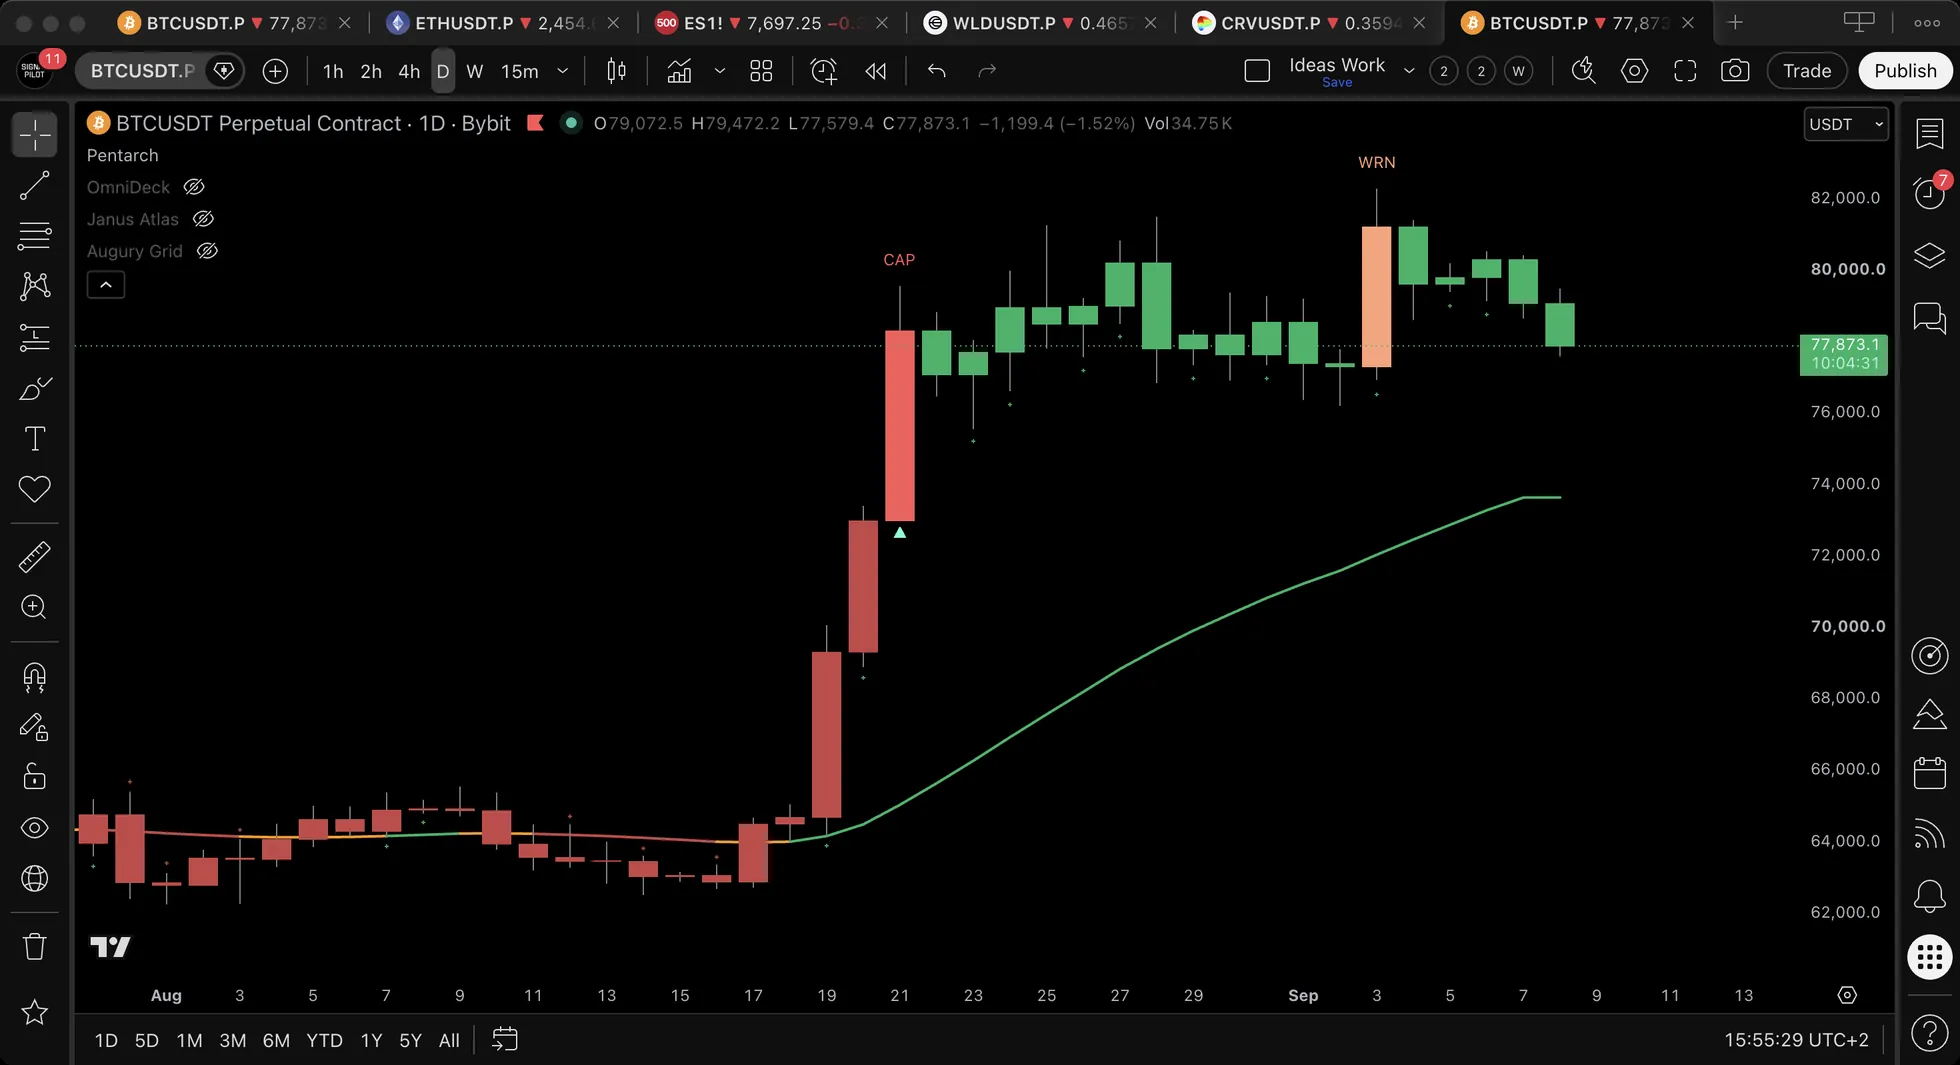Open the economic calendar icon
This screenshot has width=1960, height=1065.
coord(1929,773)
